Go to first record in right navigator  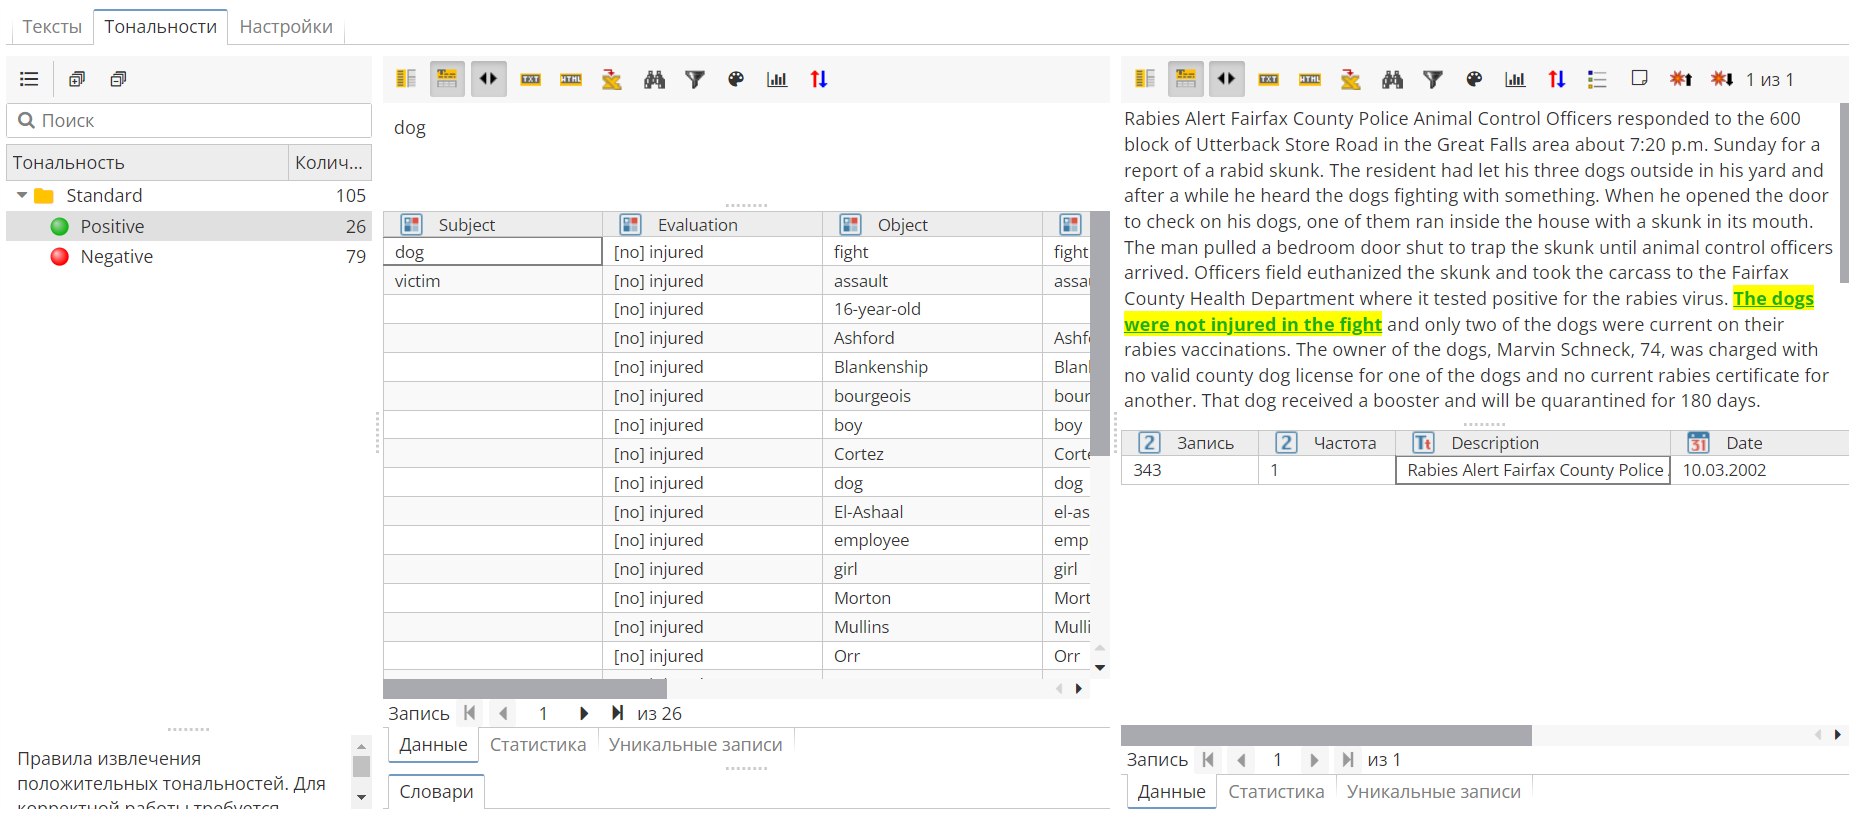coord(1208,760)
